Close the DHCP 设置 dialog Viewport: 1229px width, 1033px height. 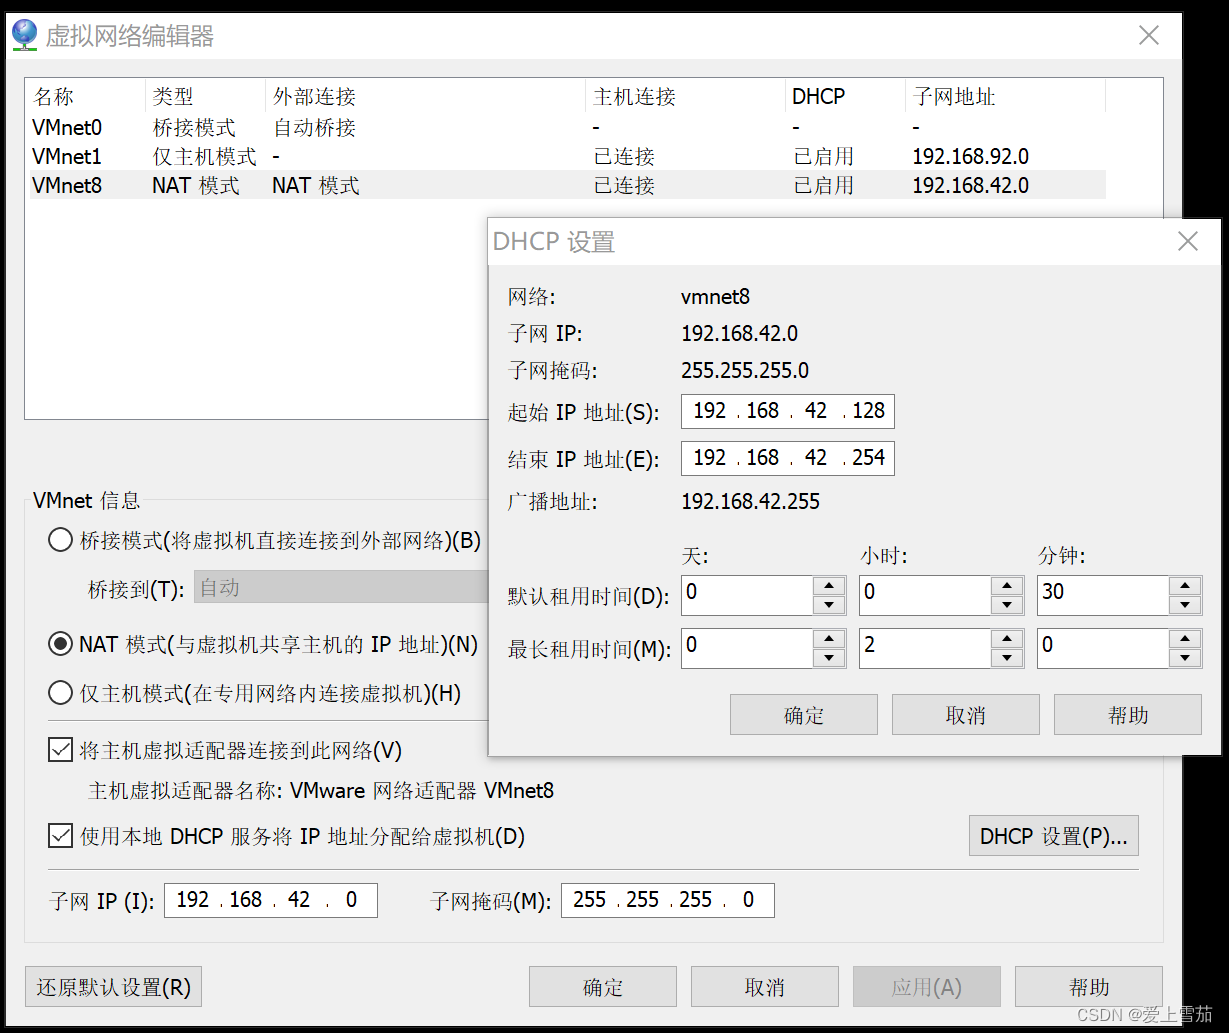tap(1188, 241)
